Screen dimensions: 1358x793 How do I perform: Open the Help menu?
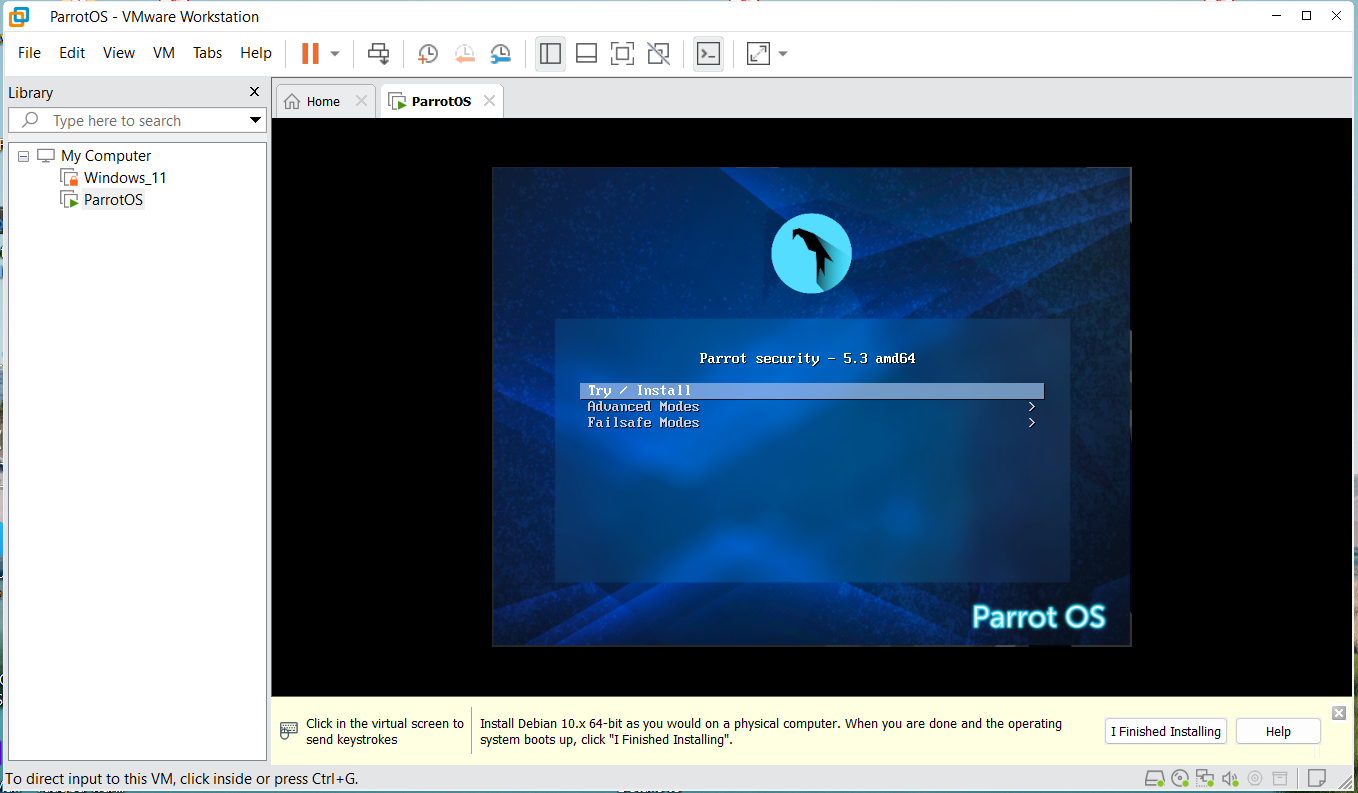coord(256,53)
